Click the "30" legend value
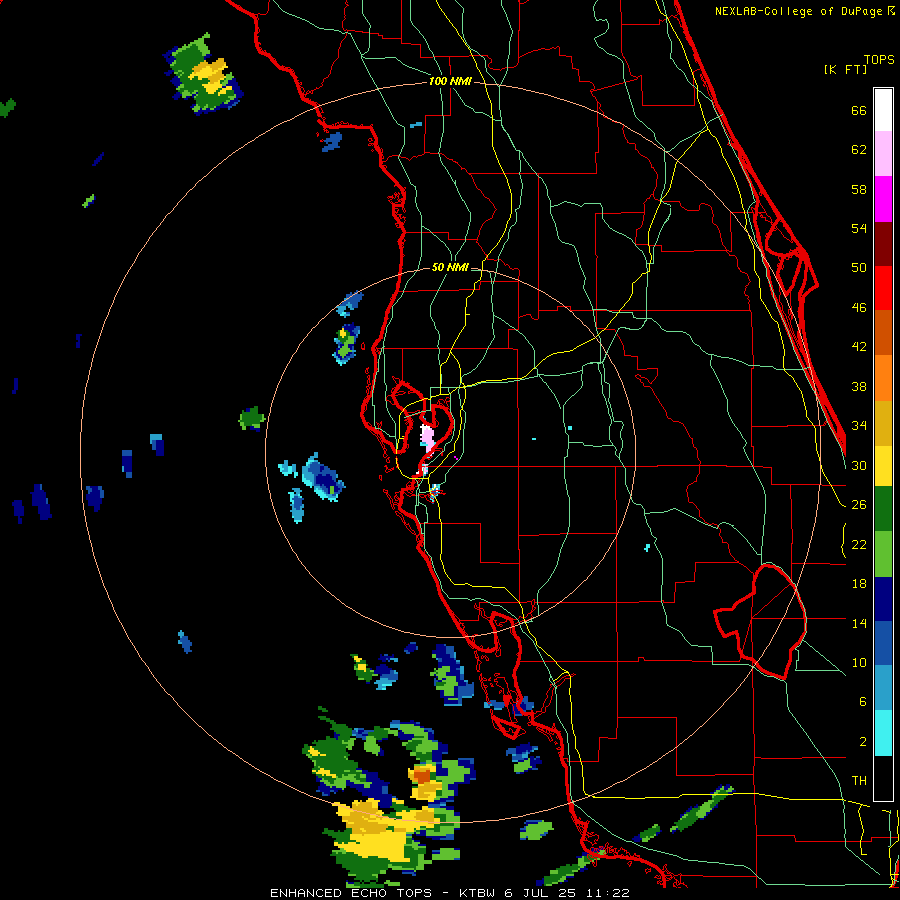 click(x=859, y=465)
